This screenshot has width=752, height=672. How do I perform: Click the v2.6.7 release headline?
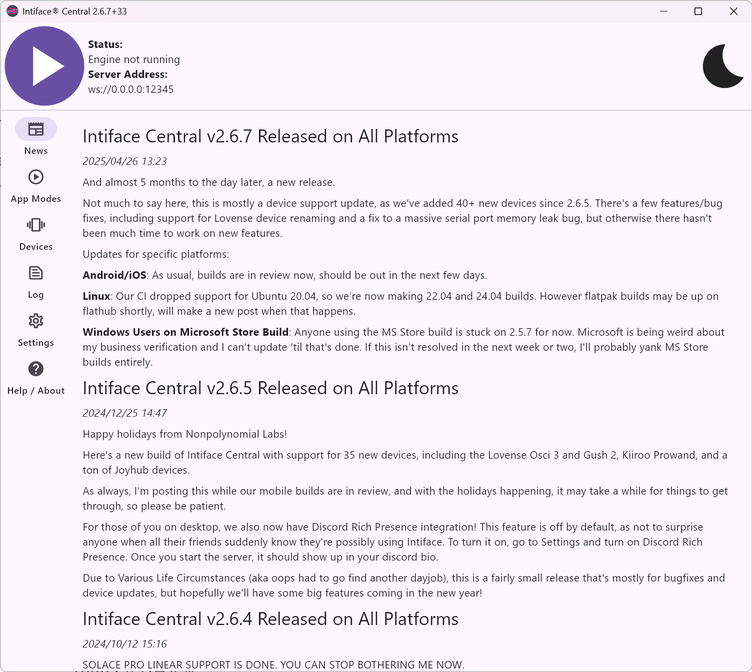pos(270,136)
